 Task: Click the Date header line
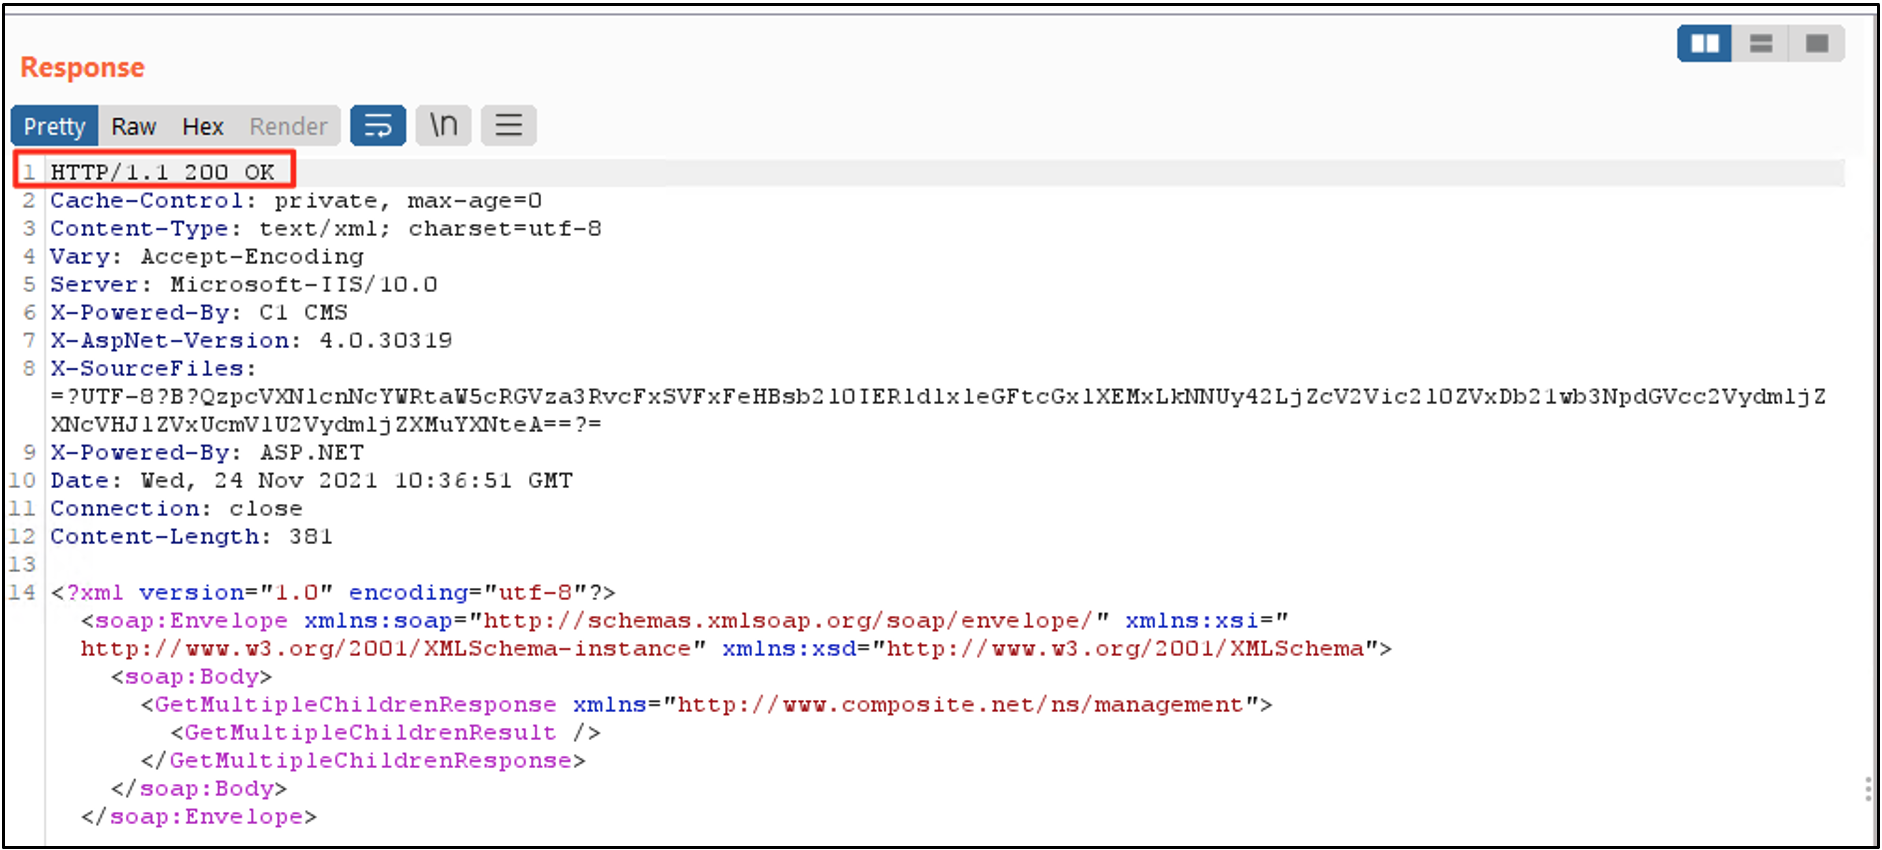[x=312, y=480]
